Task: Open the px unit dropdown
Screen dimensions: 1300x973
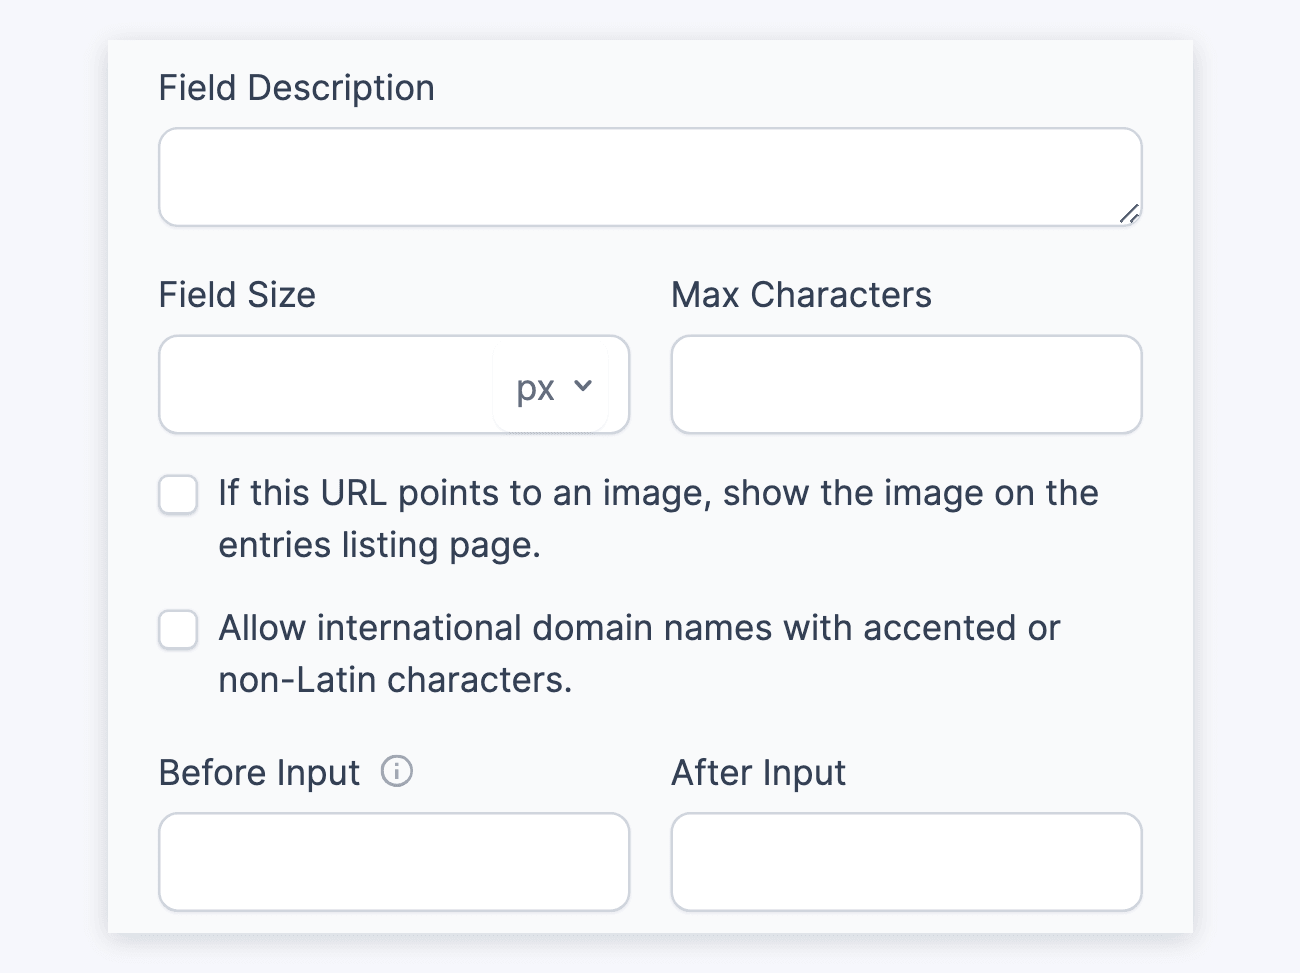Action: 553,386
